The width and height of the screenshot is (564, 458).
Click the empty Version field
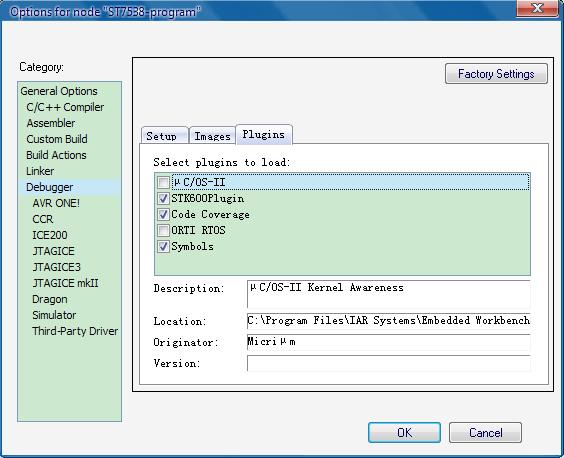pos(388,363)
